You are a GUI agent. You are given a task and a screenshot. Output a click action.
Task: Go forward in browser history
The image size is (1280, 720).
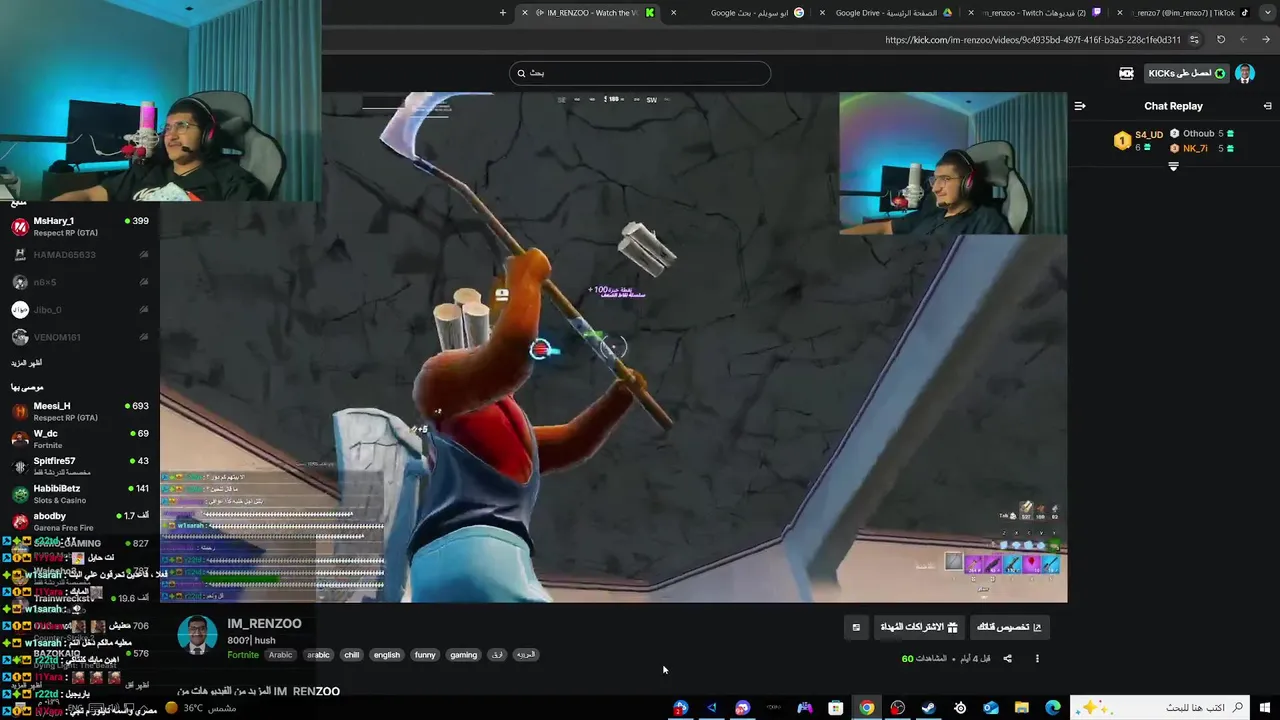[1244, 40]
